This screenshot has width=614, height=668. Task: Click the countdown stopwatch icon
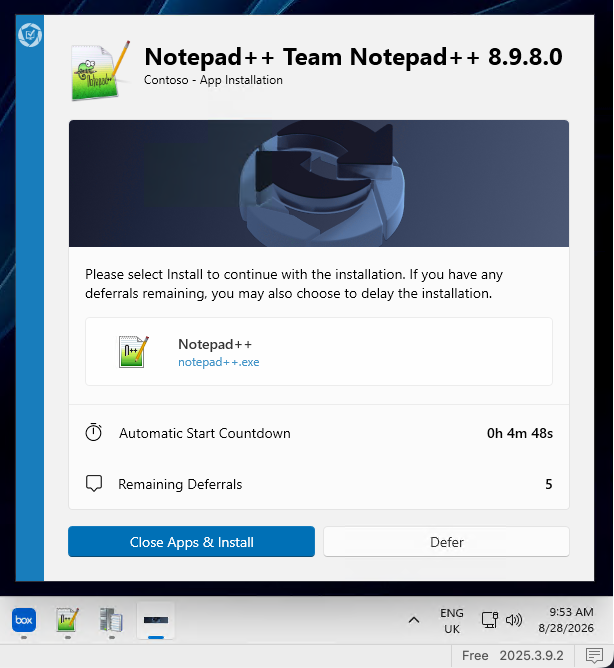(x=93, y=432)
